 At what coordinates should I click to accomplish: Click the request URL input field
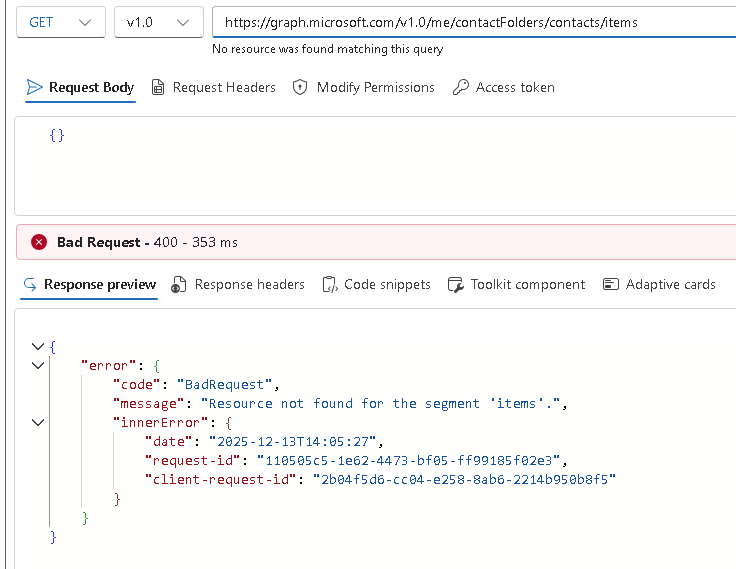474,22
